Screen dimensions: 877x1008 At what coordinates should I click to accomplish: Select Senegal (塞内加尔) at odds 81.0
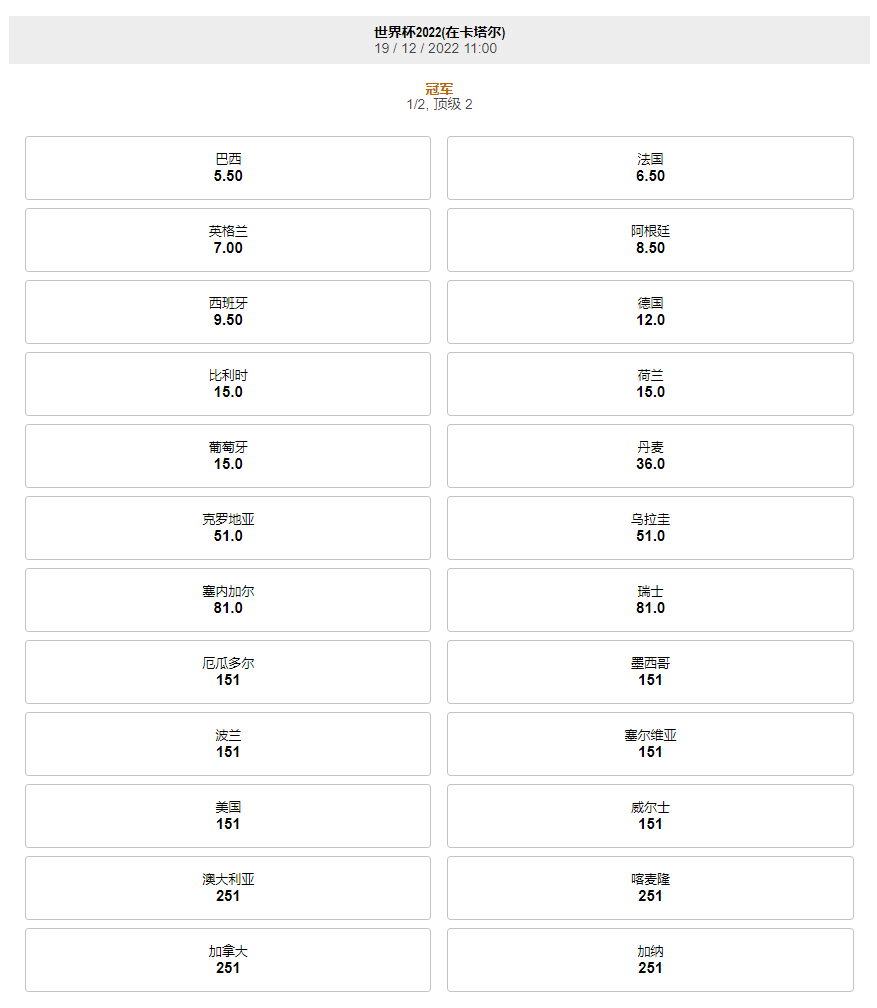click(x=228, y=600)
